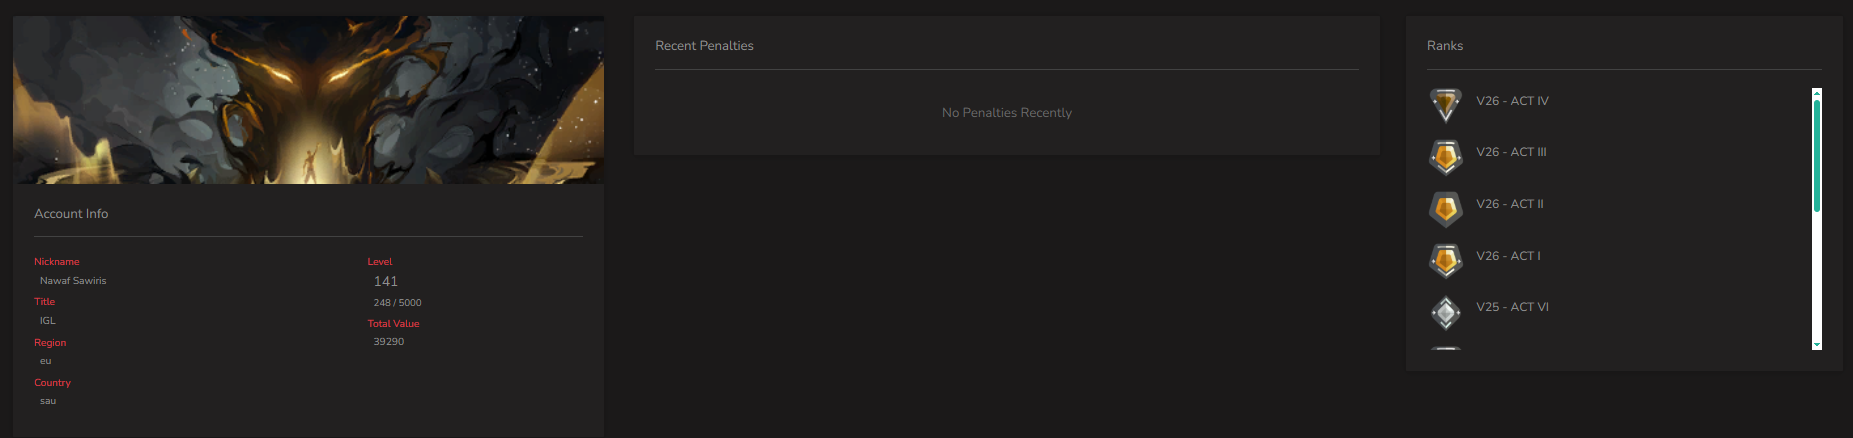The image size is (1853, 438).
Task: Click the ranks list scrollbar down arrow
Action: point(1817,344)
